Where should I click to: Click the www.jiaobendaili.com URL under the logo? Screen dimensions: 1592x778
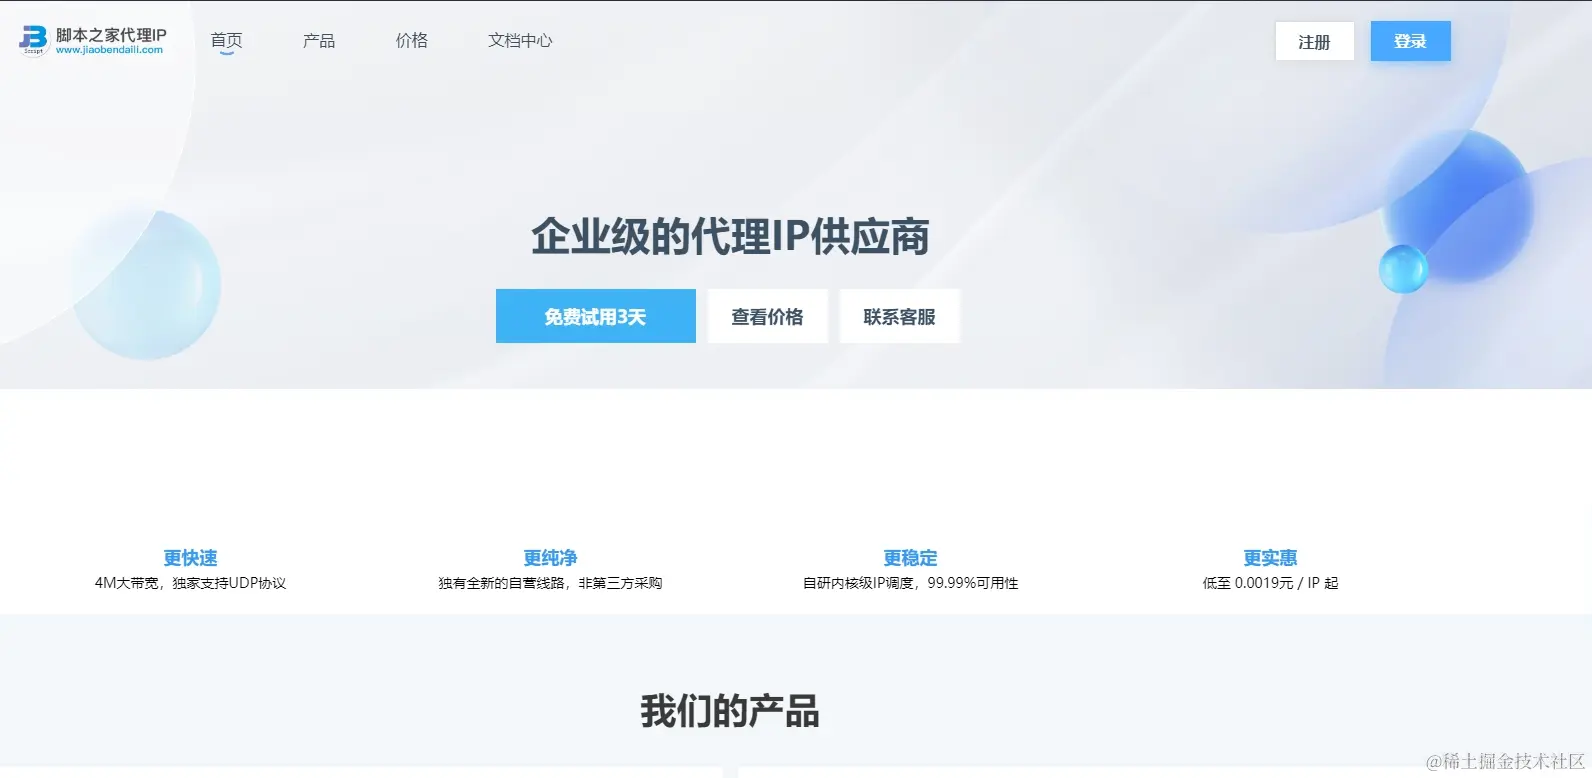coord(109,50)
